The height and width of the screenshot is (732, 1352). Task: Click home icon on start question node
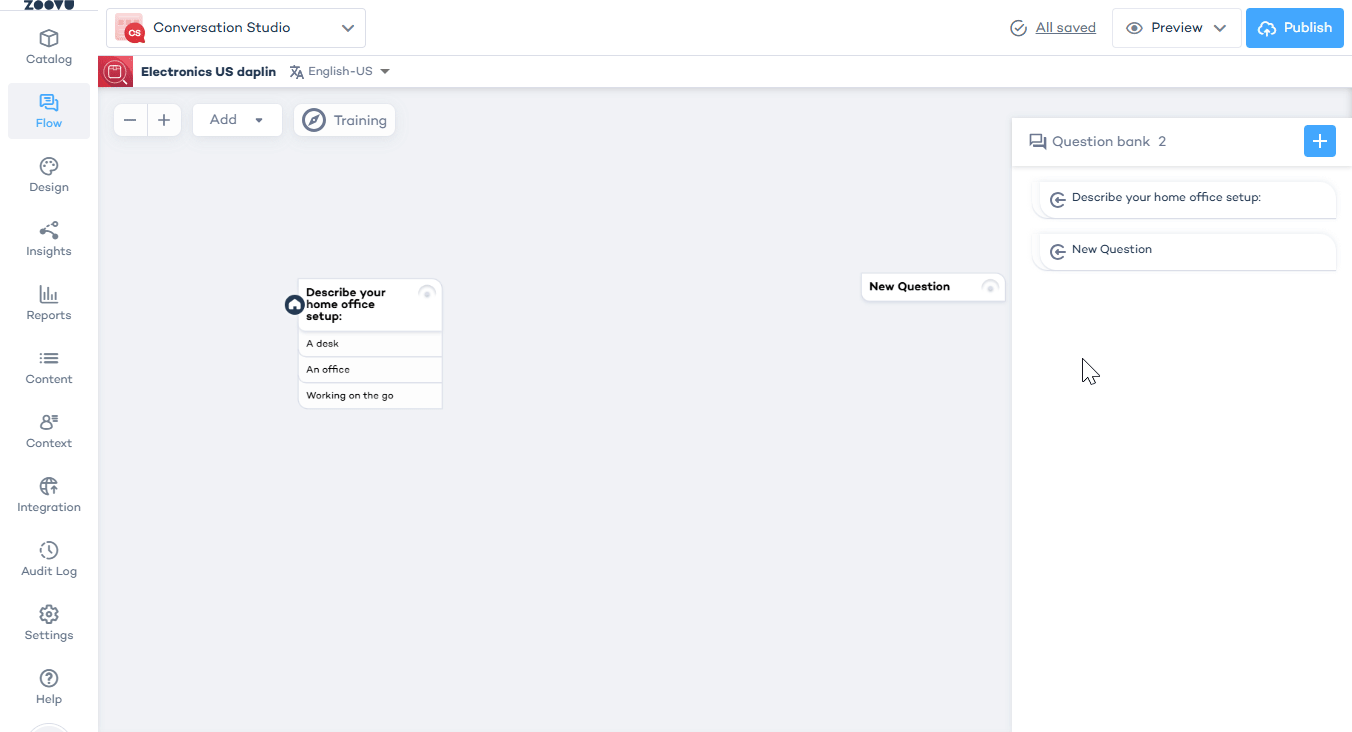(x=294, y=305)
